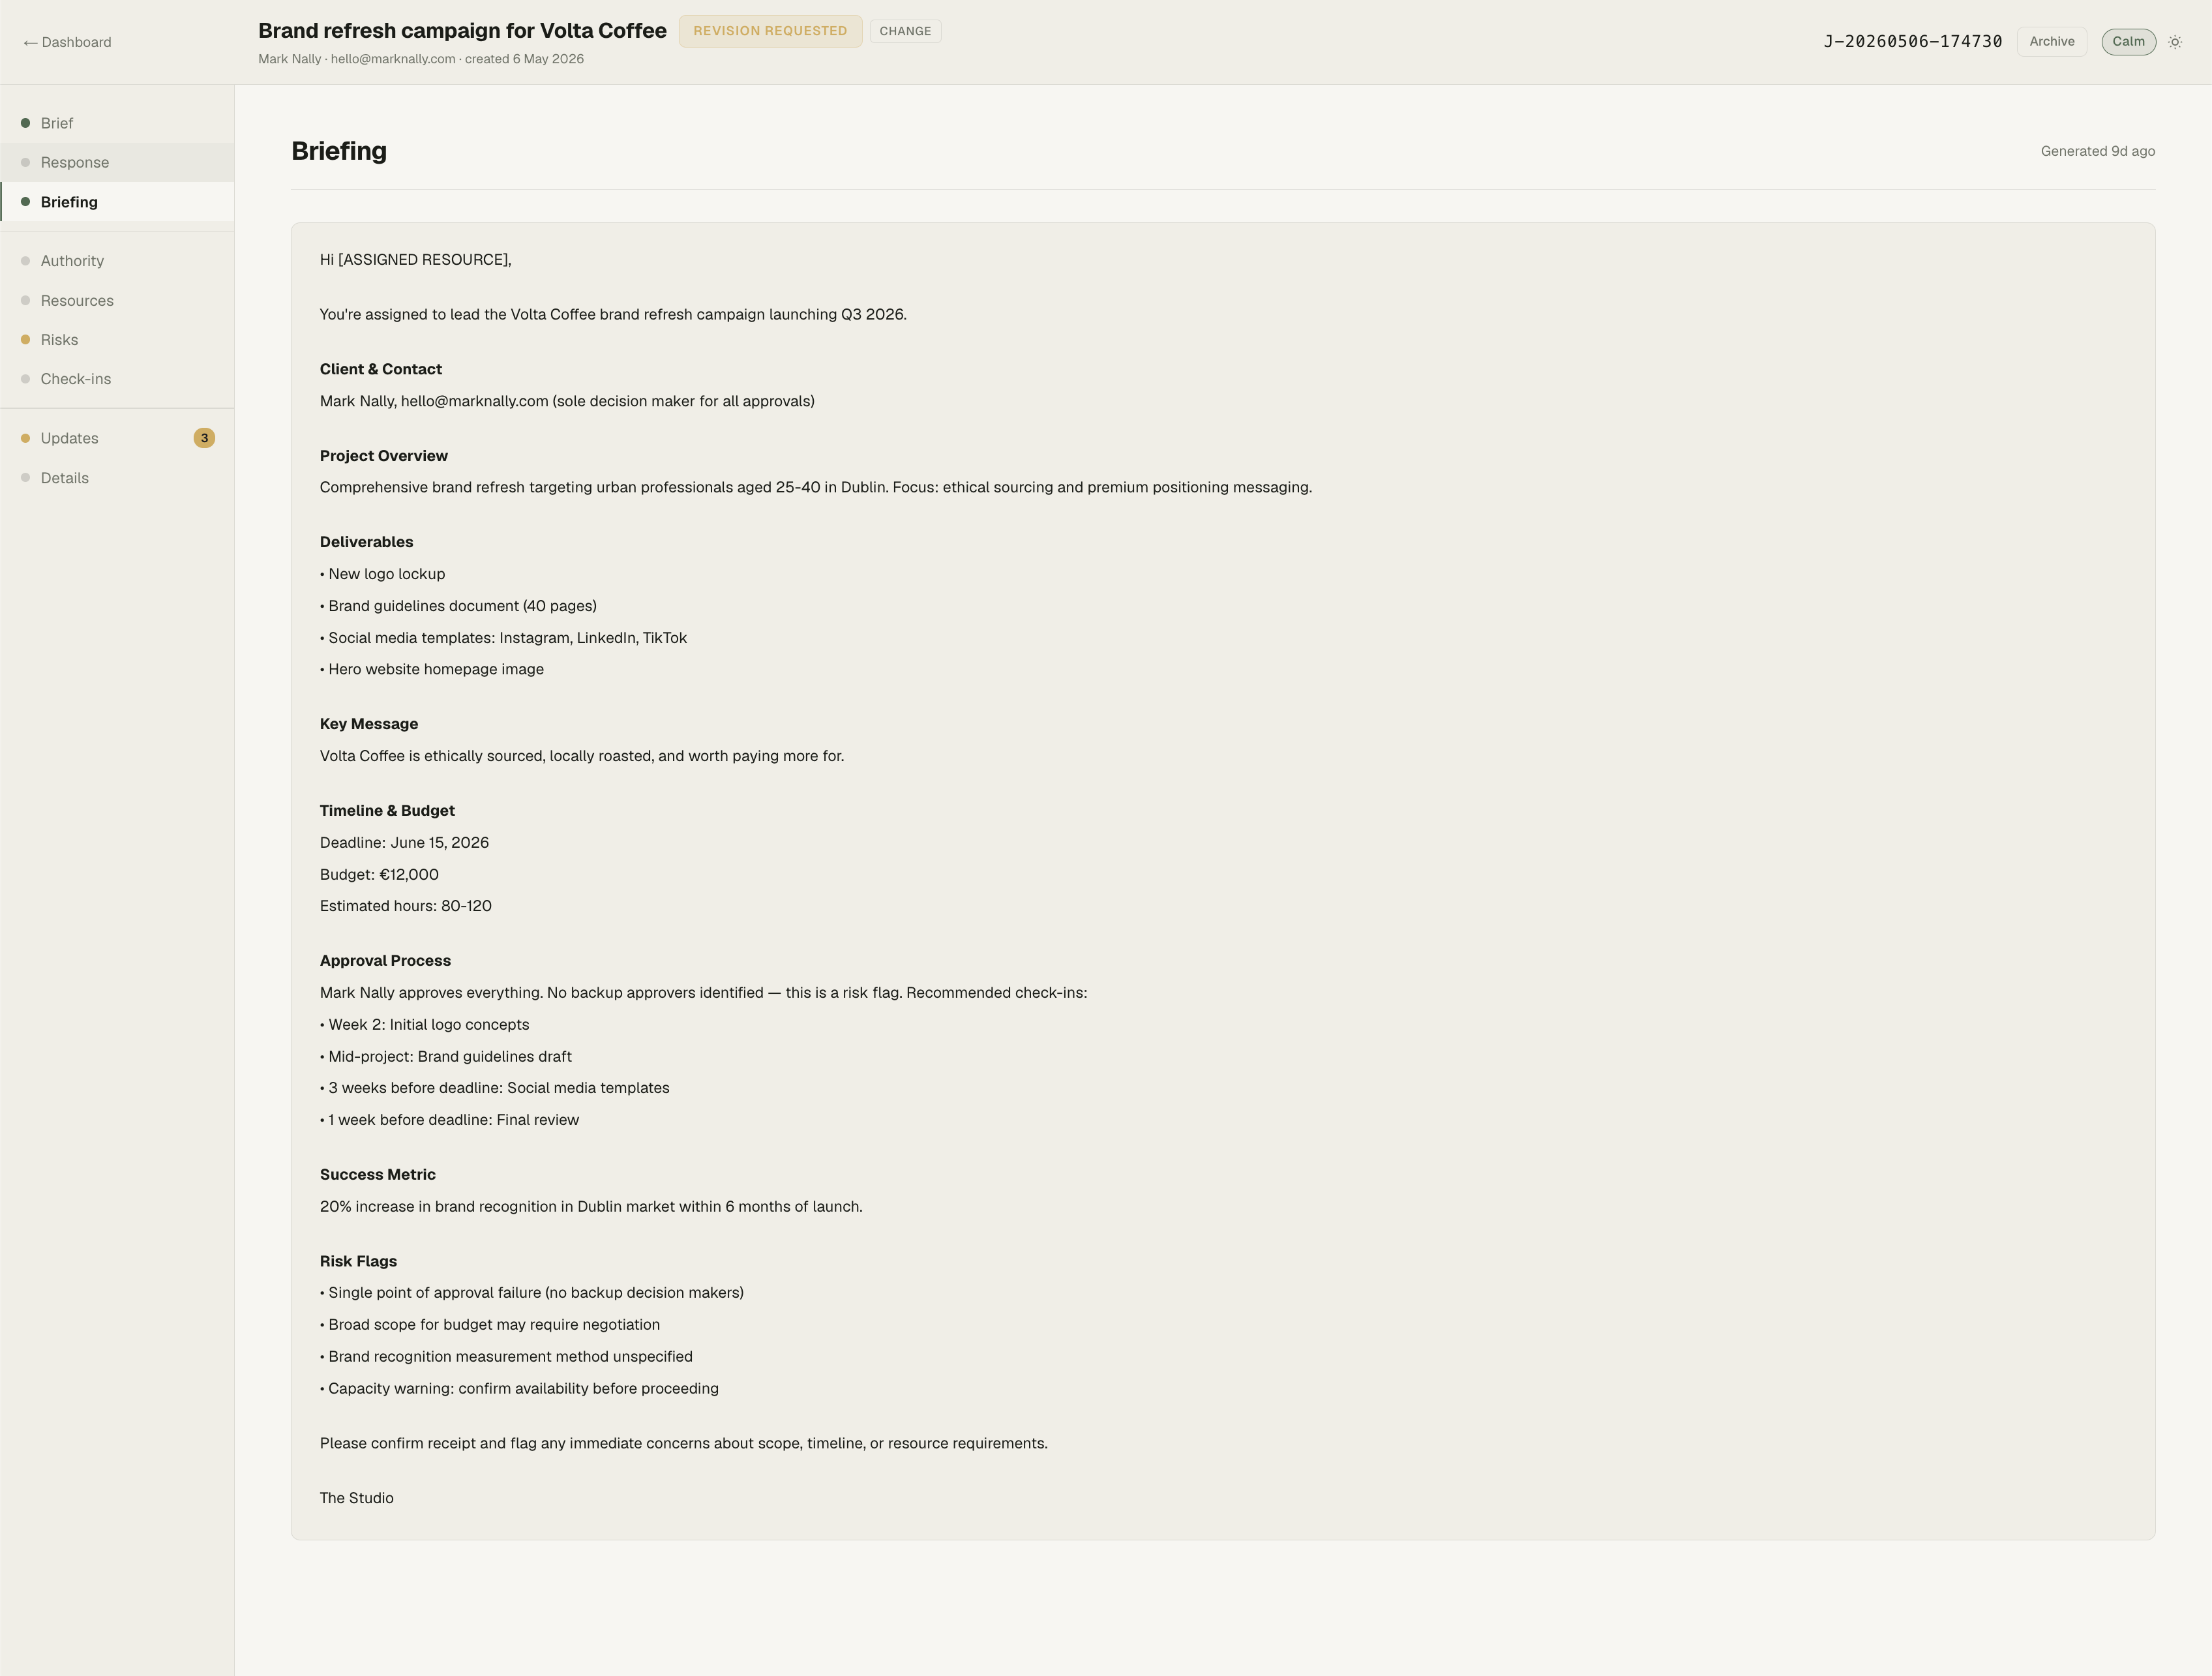The height and width of the screenshot is (1676, 2212).
Task: Click 'Estimated hours: 80-120' line
Action: click(406, 906)
